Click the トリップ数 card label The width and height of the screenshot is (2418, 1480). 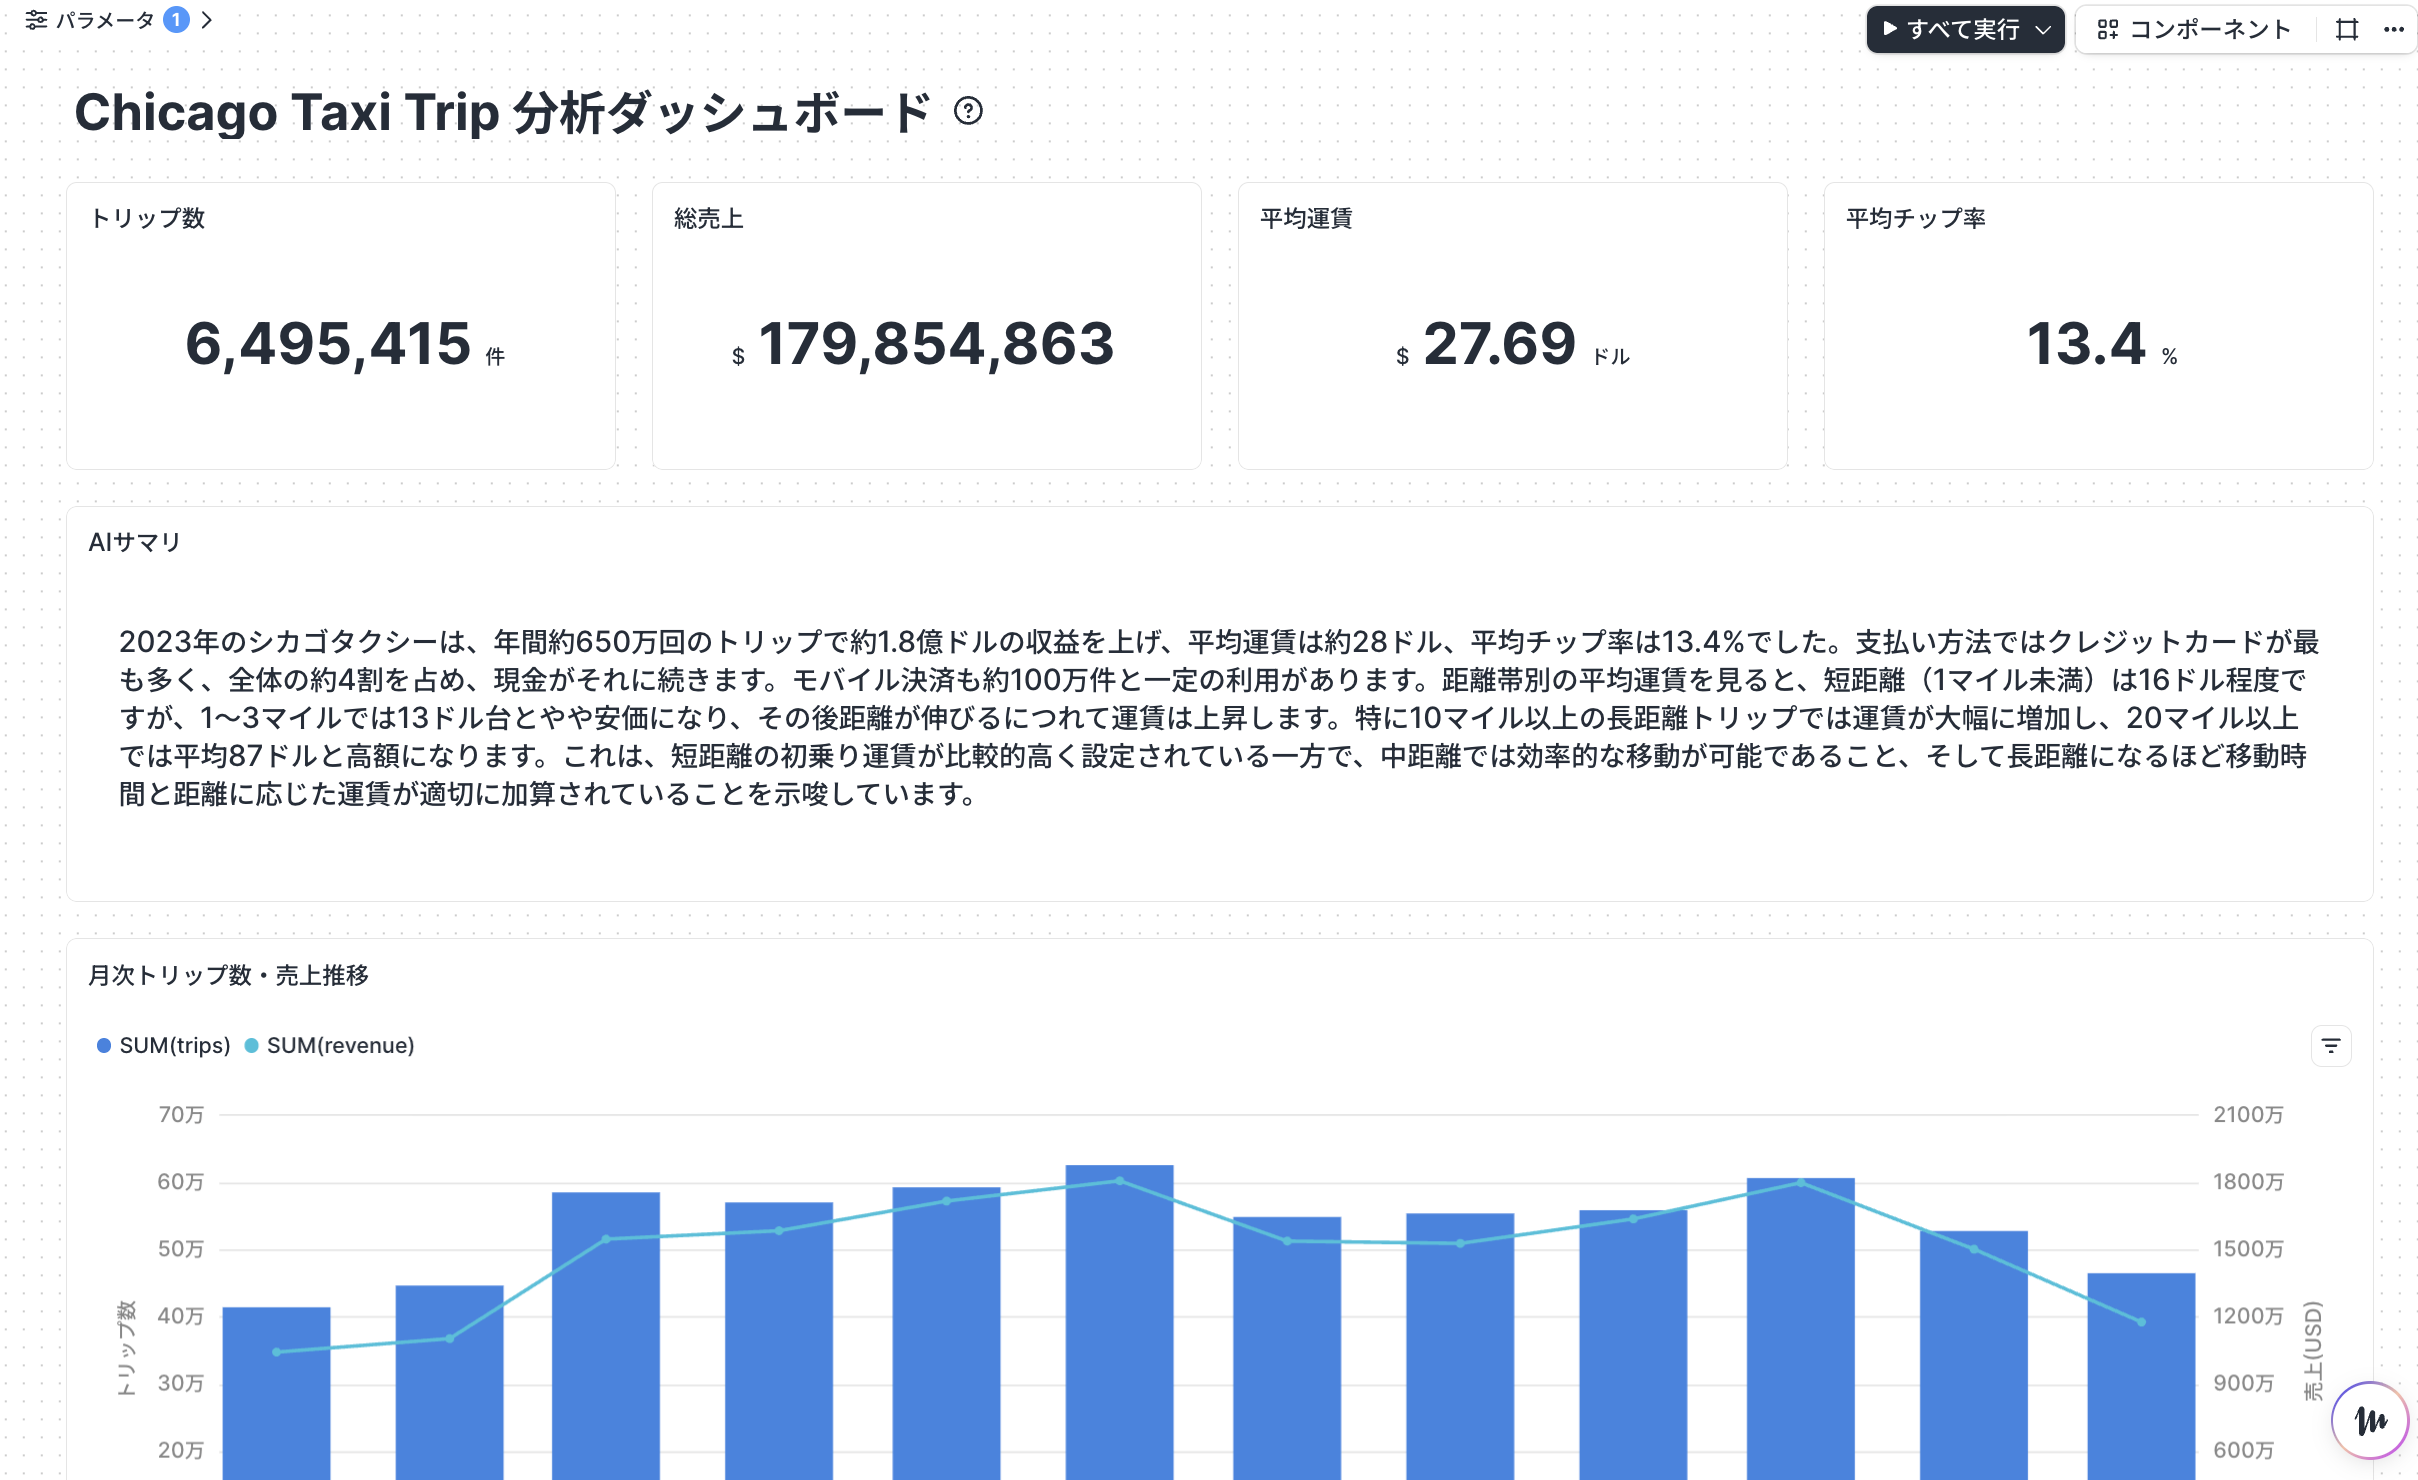point(147,218)
